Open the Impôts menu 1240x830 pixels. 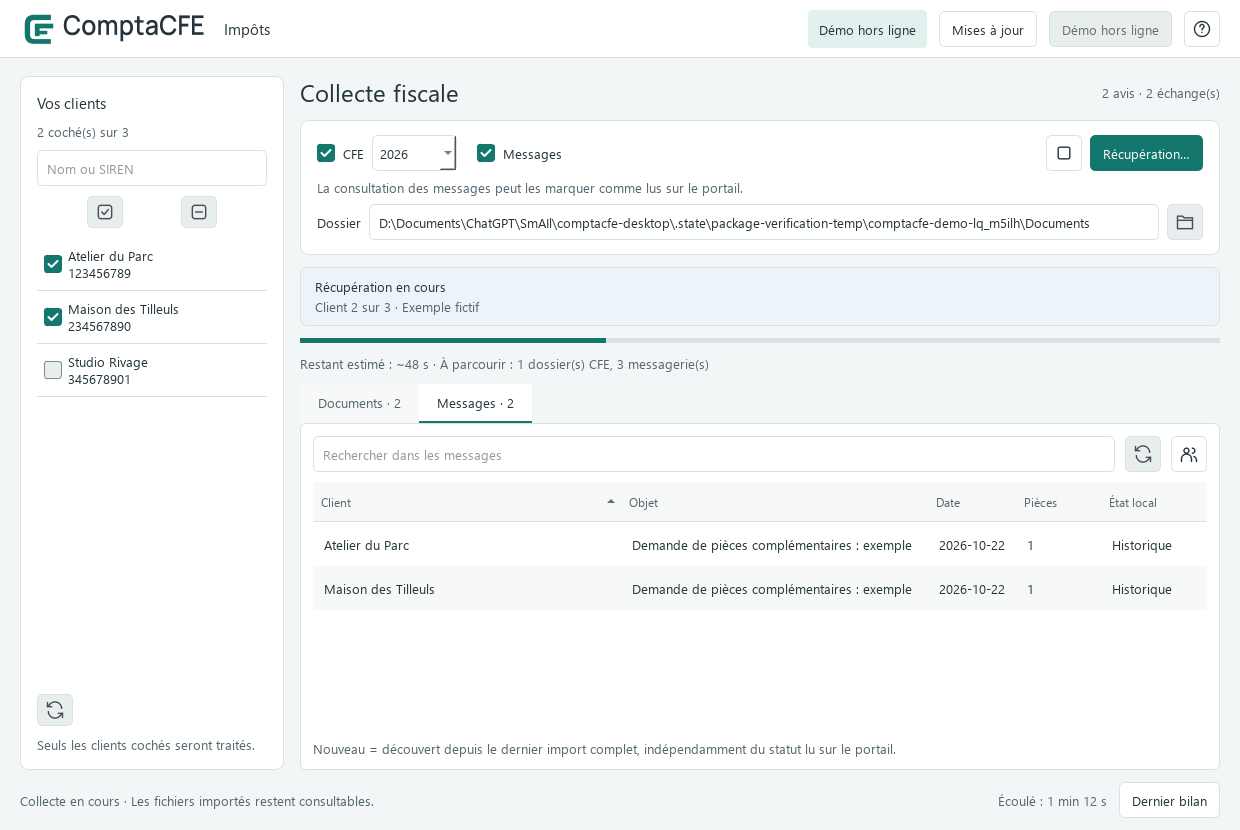247,29
